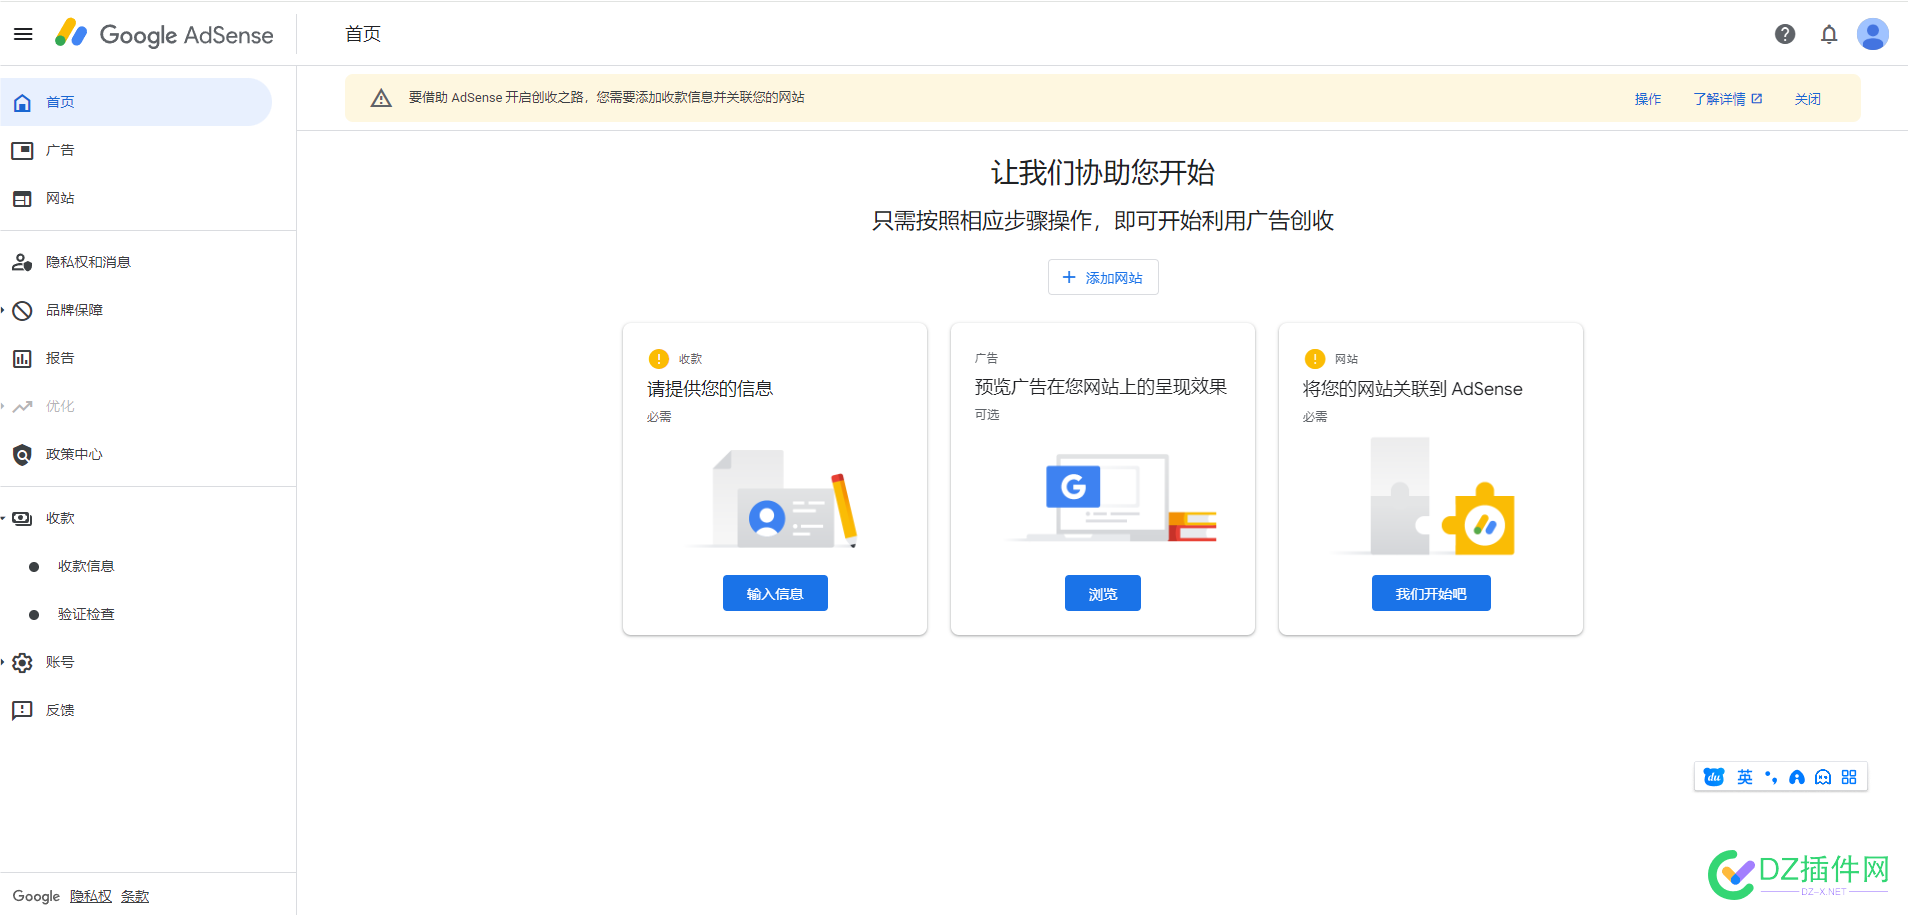Click the 输入信息 button
Image resolution: width=1908 pixels, height=915 pixels.
tap(775, 593)
